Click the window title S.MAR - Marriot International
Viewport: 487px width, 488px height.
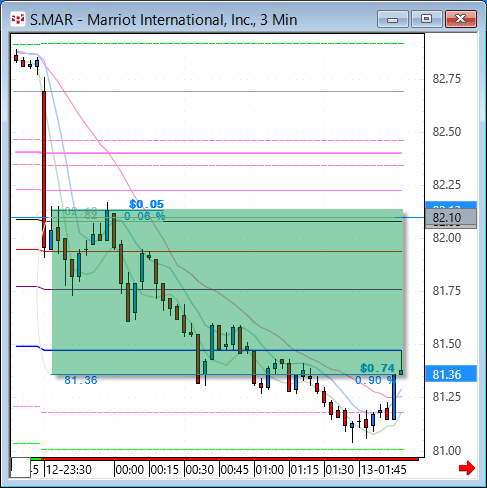pyautogui.click(x=164, y=20)
